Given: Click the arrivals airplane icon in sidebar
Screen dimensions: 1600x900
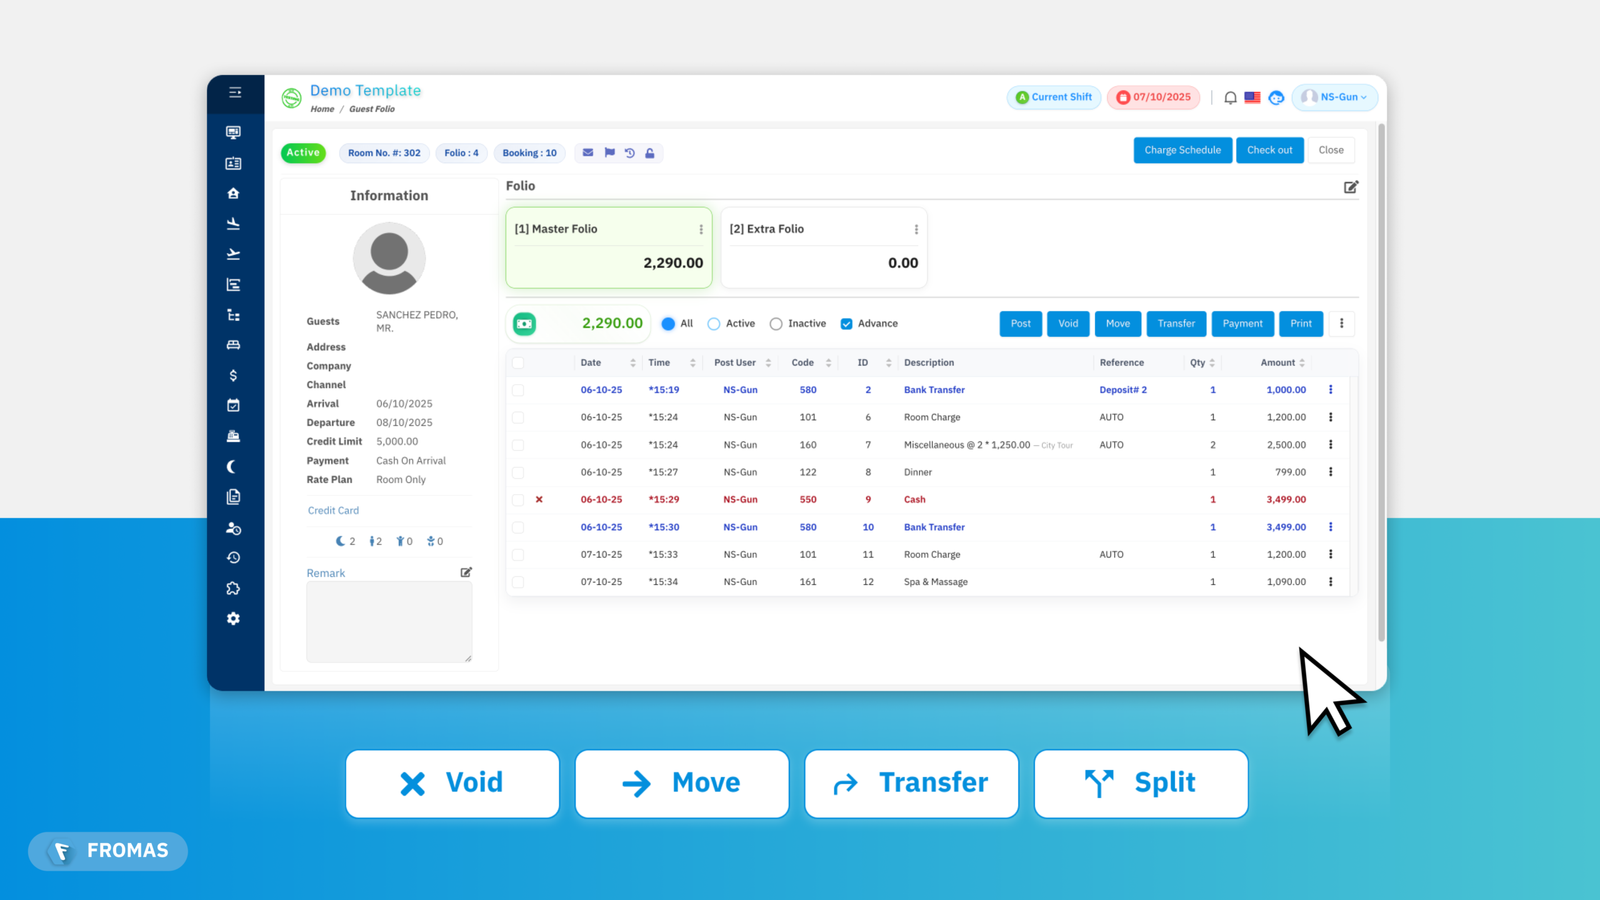Looking at the screenshot, I should pos(233,223).
